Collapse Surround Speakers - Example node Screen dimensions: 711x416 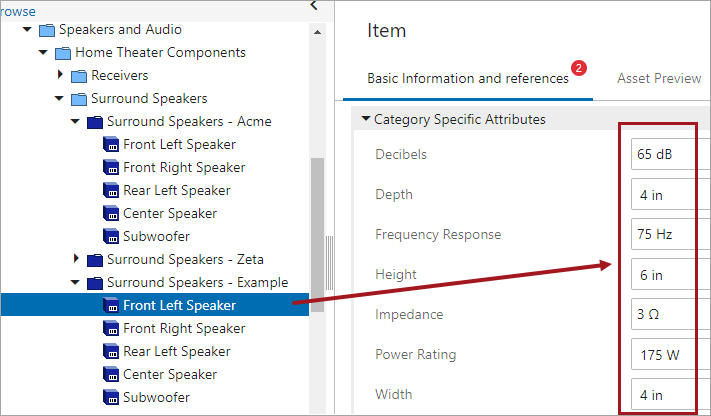click(x=76, y=283)
